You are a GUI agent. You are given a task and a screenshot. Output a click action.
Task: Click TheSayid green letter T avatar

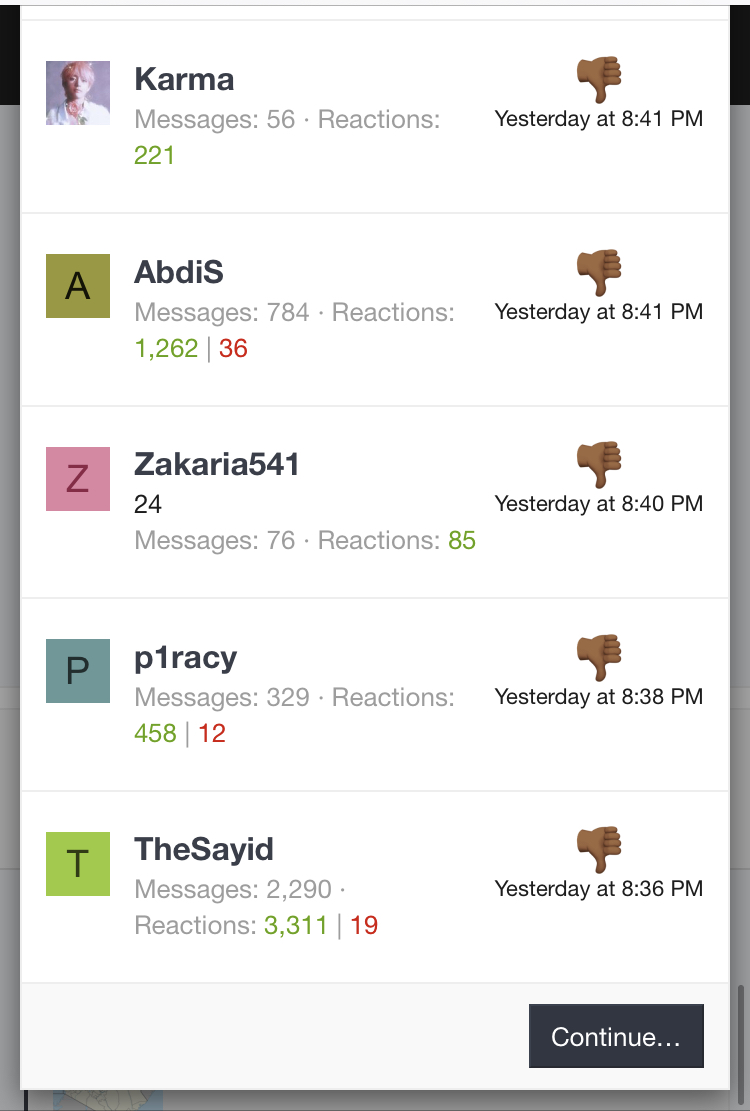[x=78, y=863]
